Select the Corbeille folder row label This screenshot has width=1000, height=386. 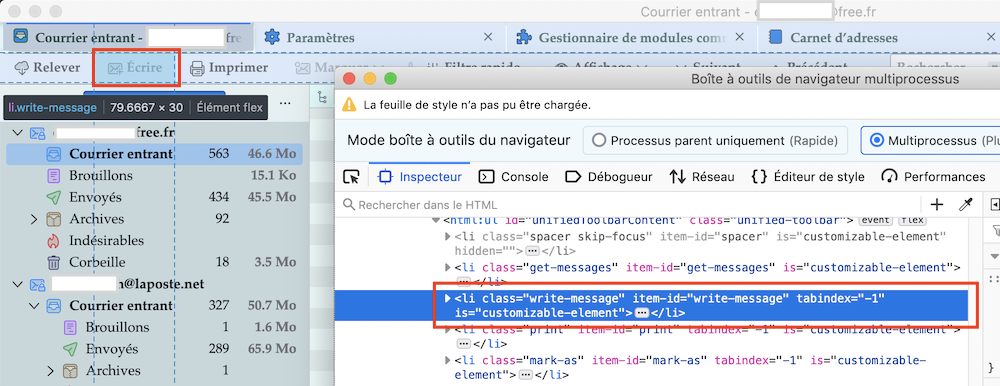pos(97,262)
